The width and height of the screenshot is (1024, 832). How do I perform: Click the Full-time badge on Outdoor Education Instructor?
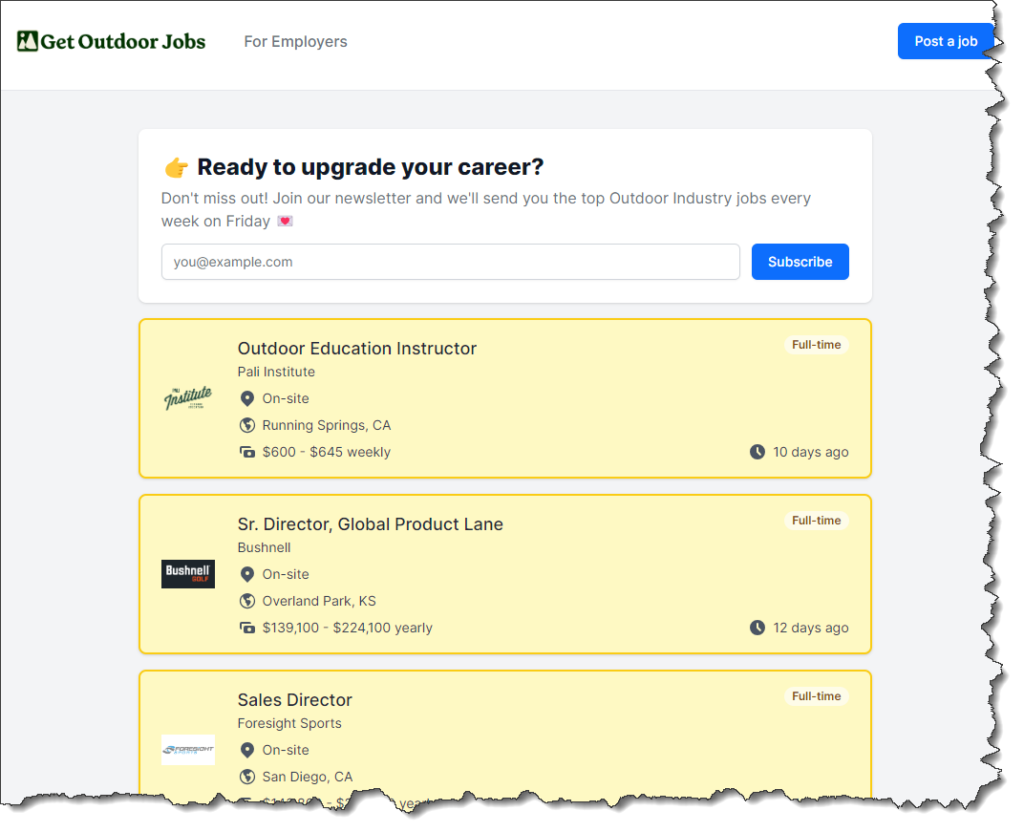point(816,345)
